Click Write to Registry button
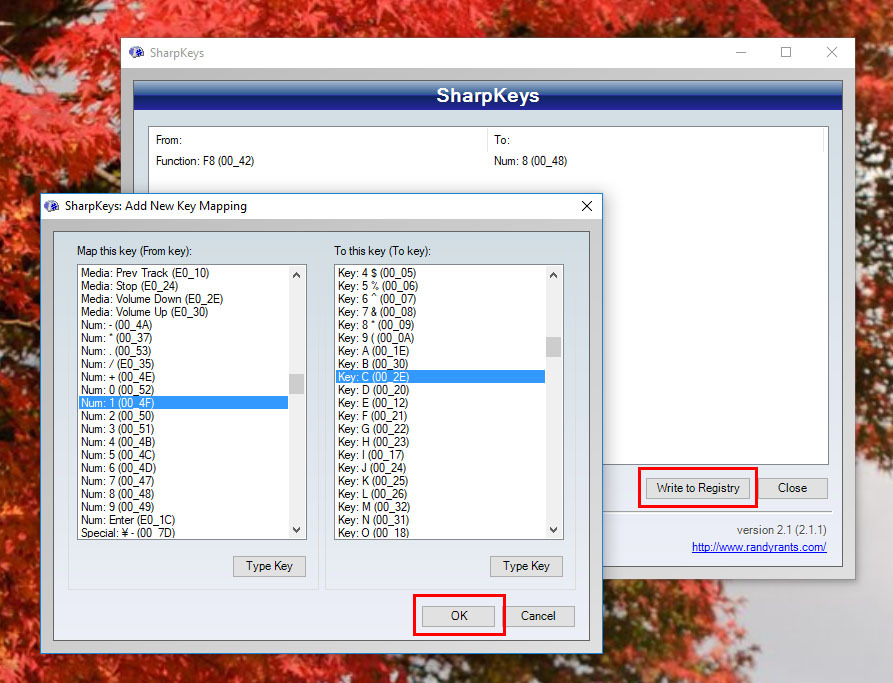The height and width of the screenshot is (683, 893). (697, 488)
